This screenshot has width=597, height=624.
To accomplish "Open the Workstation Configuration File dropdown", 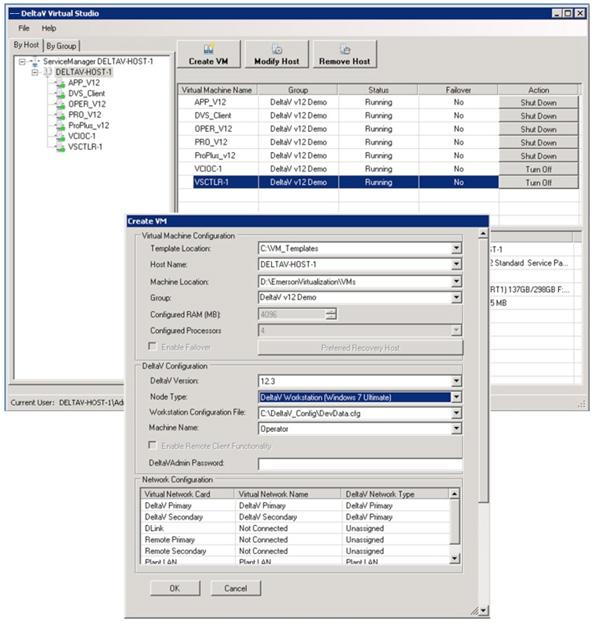I will [x=456, y=413].
